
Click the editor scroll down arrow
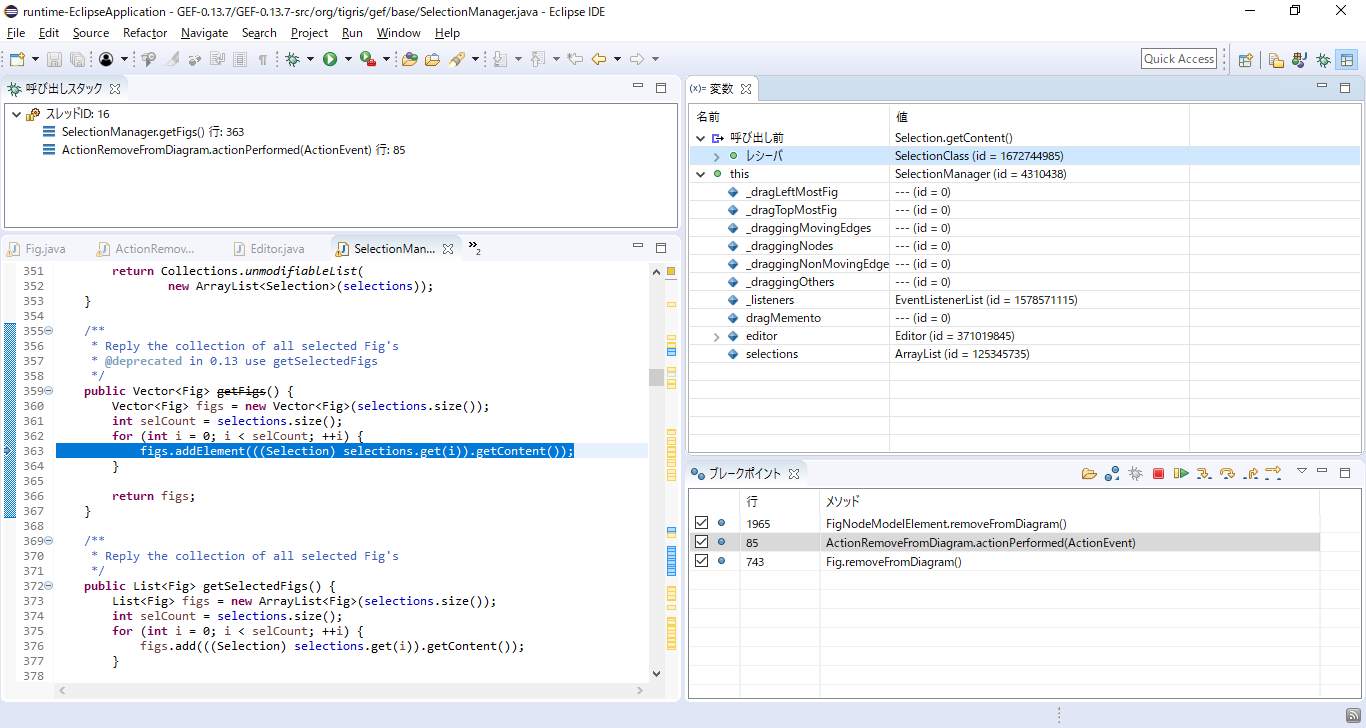click(656, 674)
